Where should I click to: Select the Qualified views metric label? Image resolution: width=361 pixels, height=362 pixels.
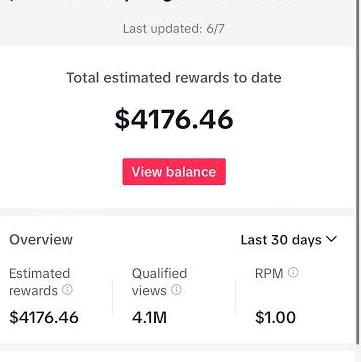[159, 282]
